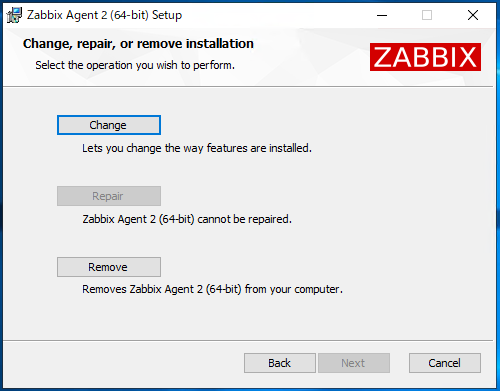Click the 'Select the operation you wish to perform' text
The width and height of the screenshot is (500, 391).
(135, 65)
